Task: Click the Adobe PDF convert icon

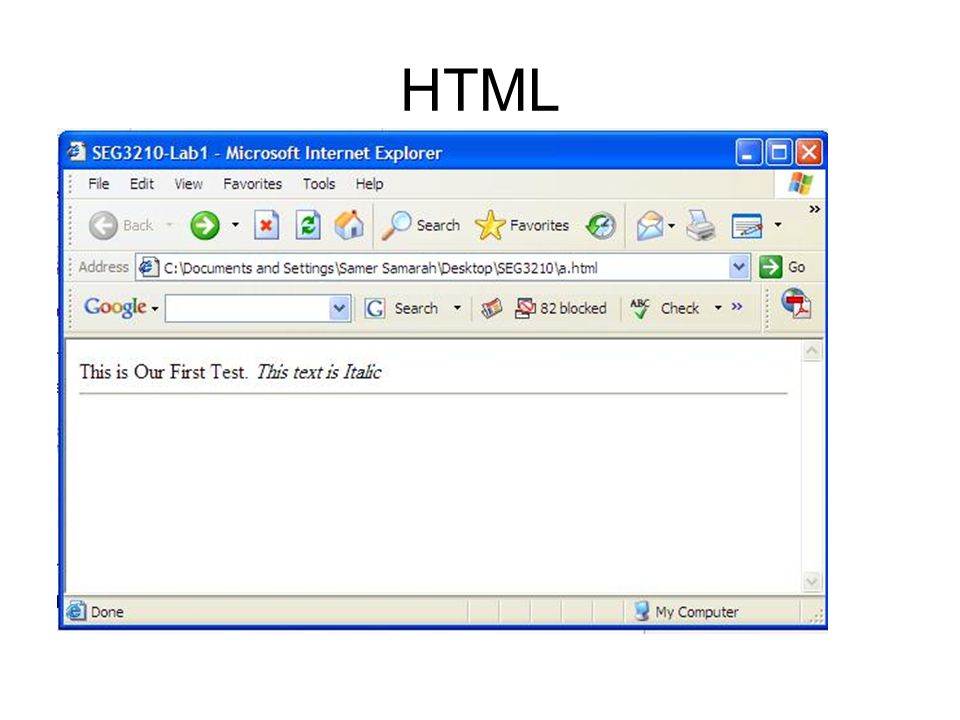Action: click(796, 304)
